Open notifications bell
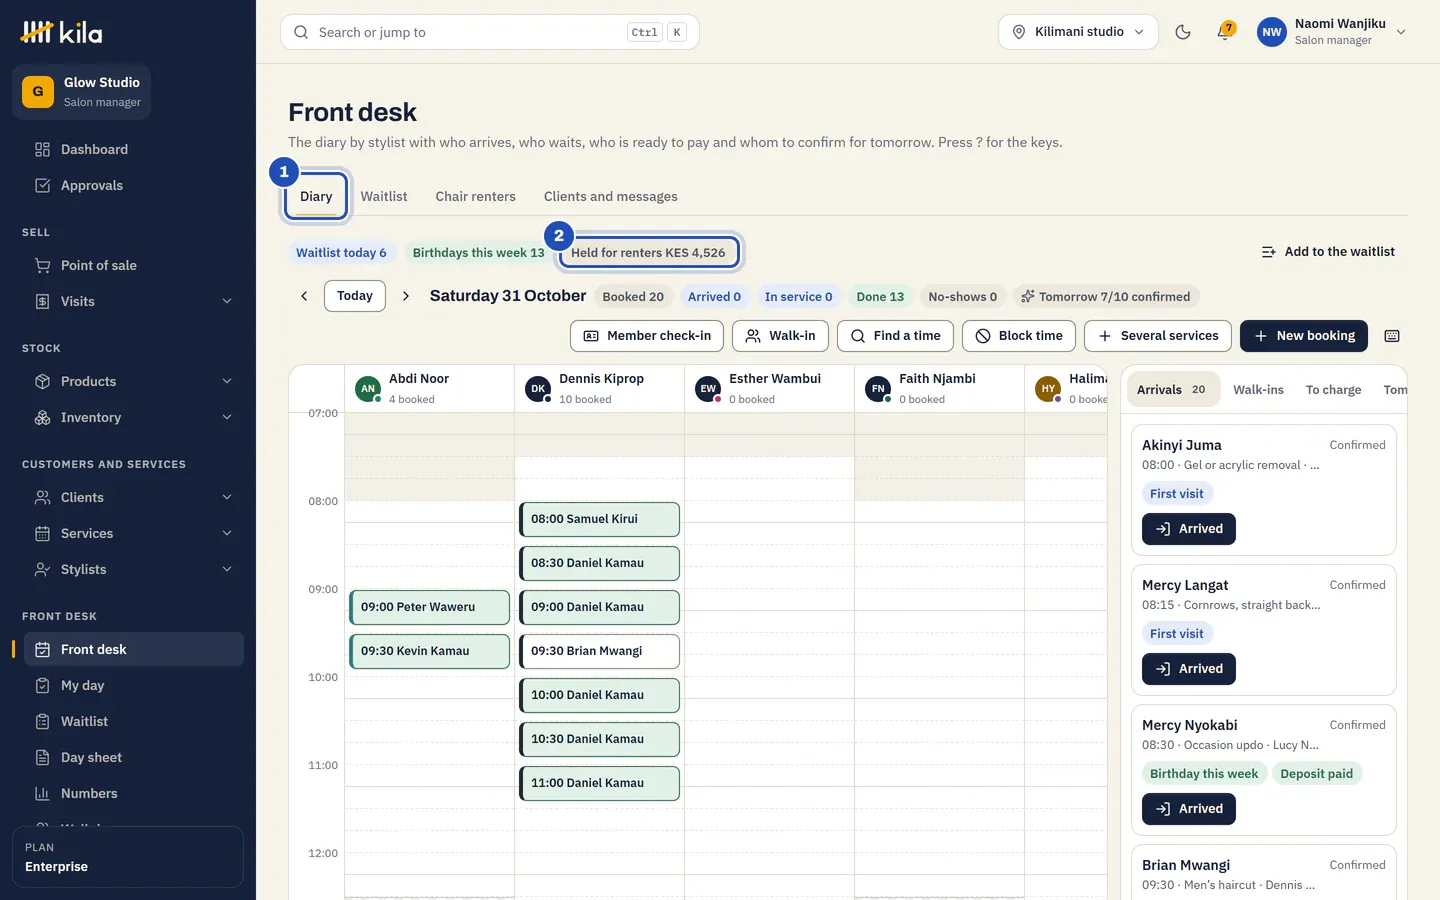The height and width of the screenshot is (900, 1440). pos(1225,32)
